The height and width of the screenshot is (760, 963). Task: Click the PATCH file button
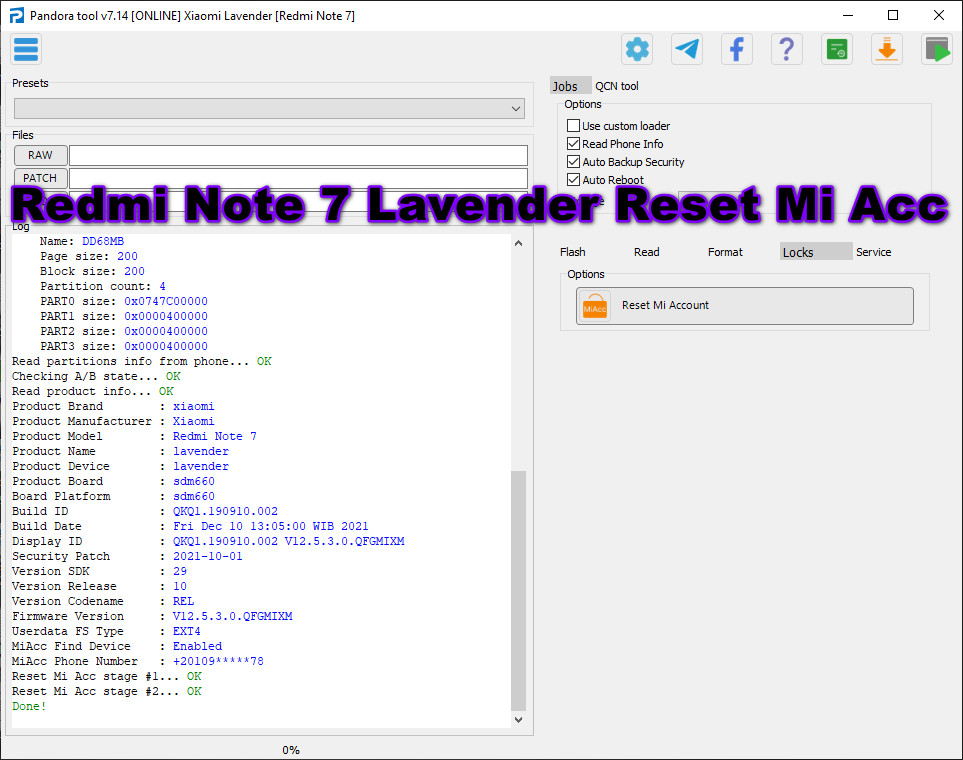click(41, 178)
